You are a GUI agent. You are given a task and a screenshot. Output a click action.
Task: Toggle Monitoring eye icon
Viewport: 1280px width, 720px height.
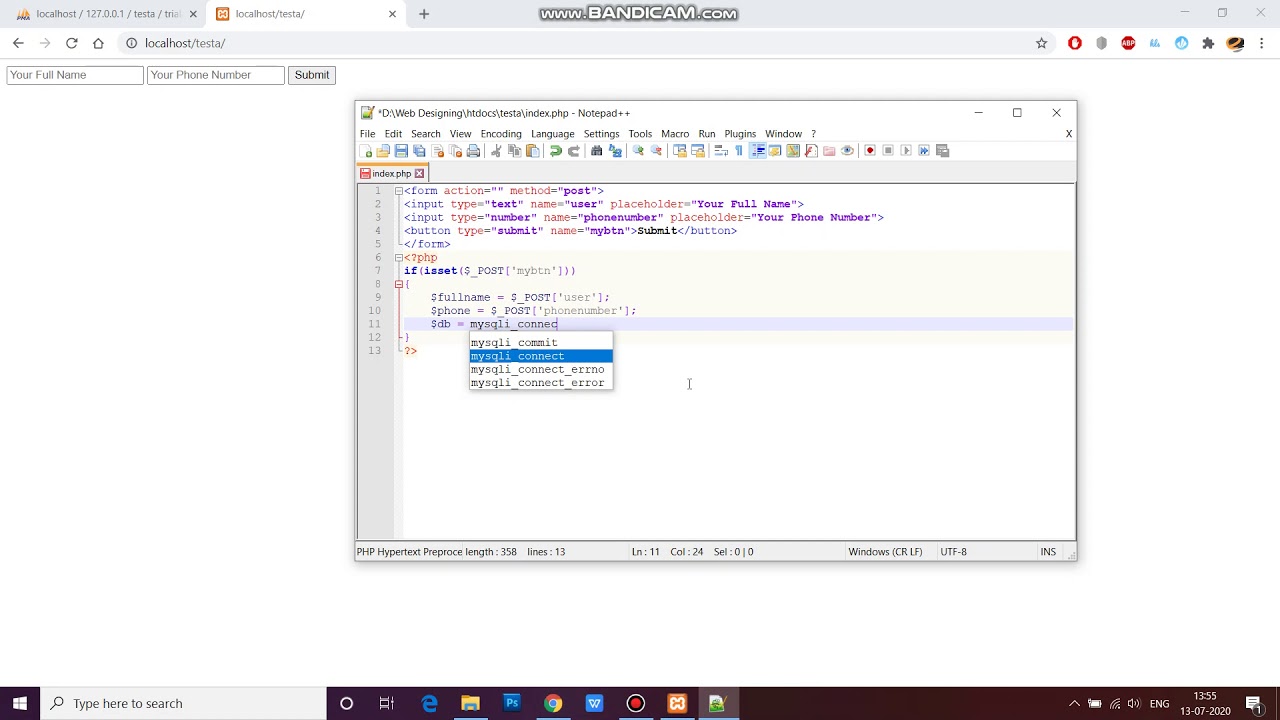(847, 151)
